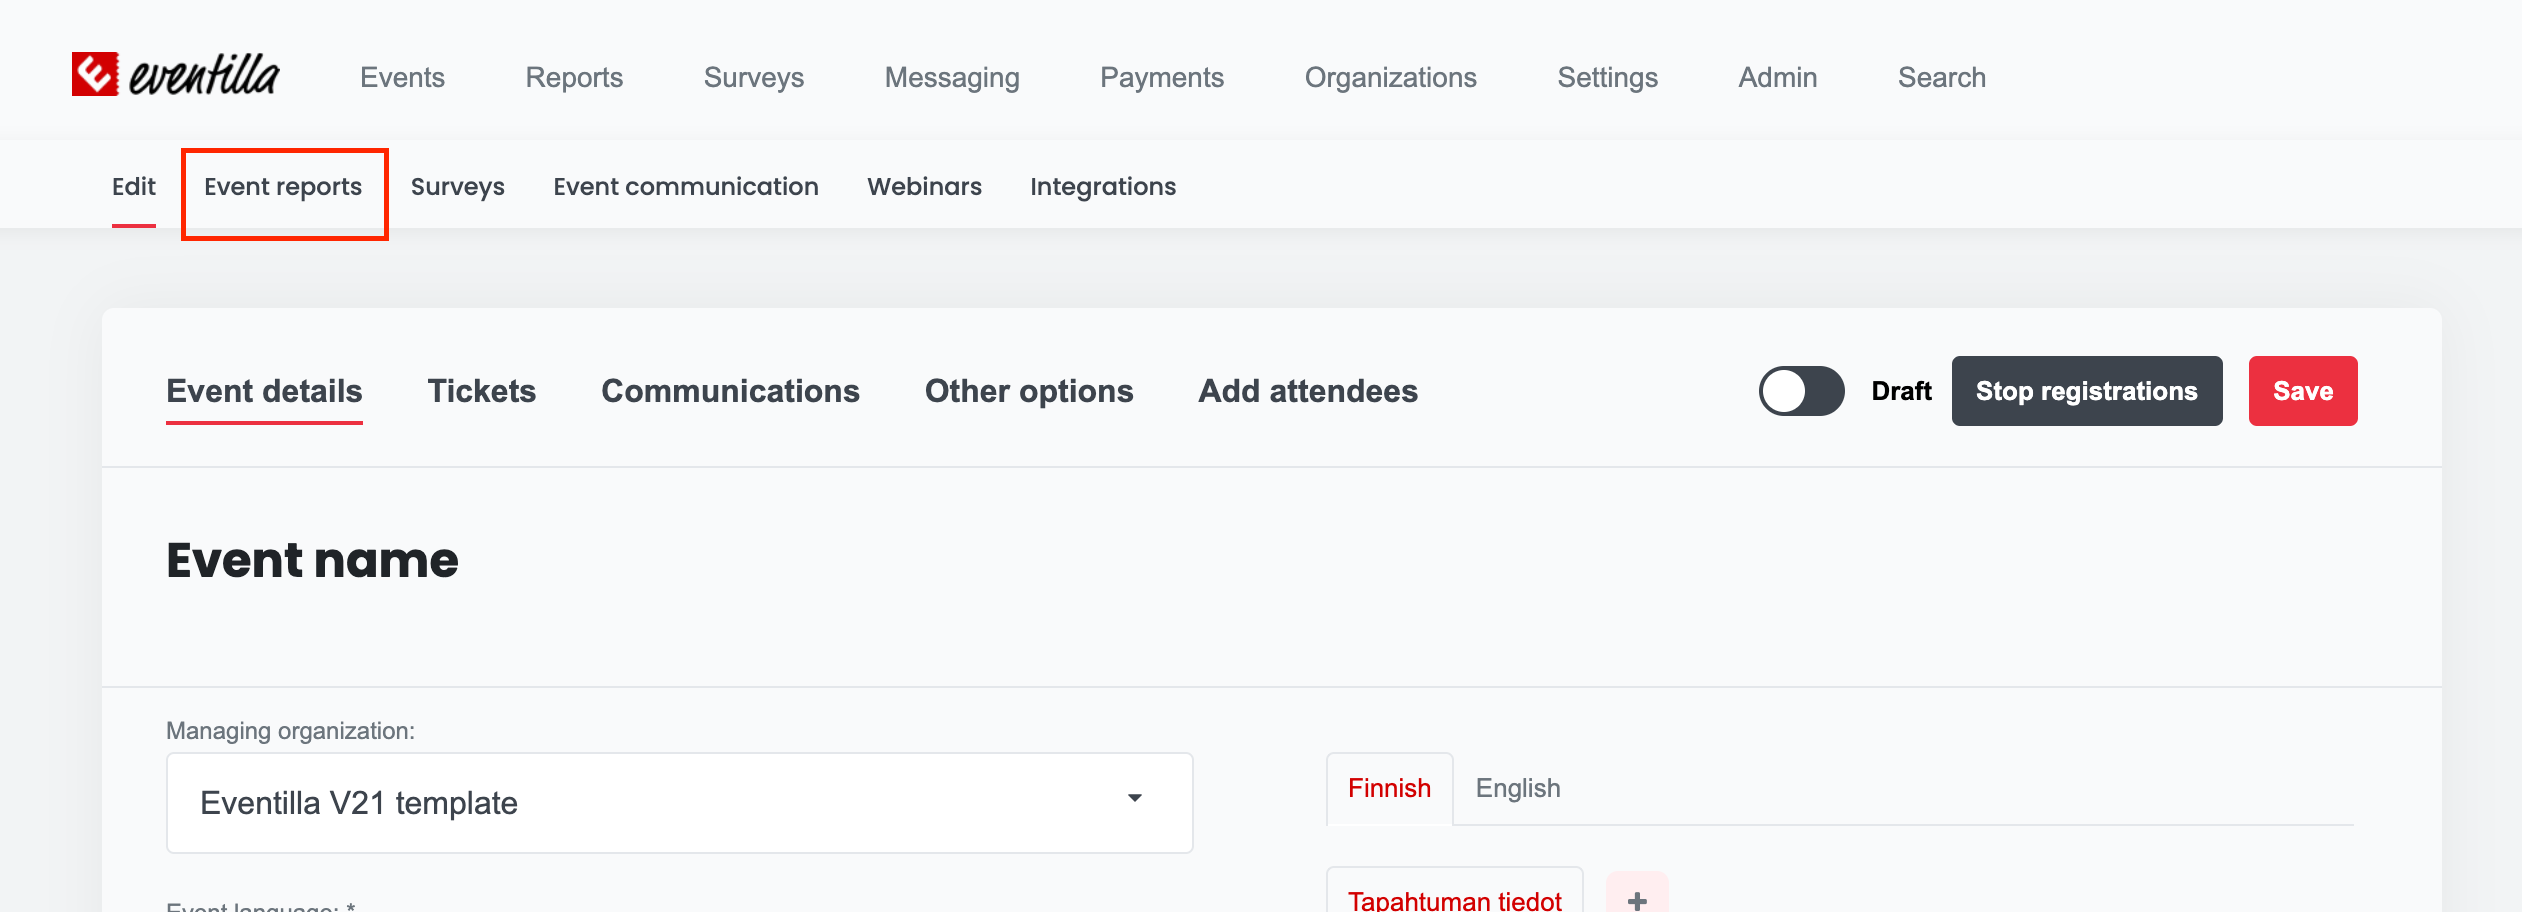Image resolution: width=2522 pixels, height=912 pixels.
Task: Switch to Communications tab
Action: click(x=730, y=391)
